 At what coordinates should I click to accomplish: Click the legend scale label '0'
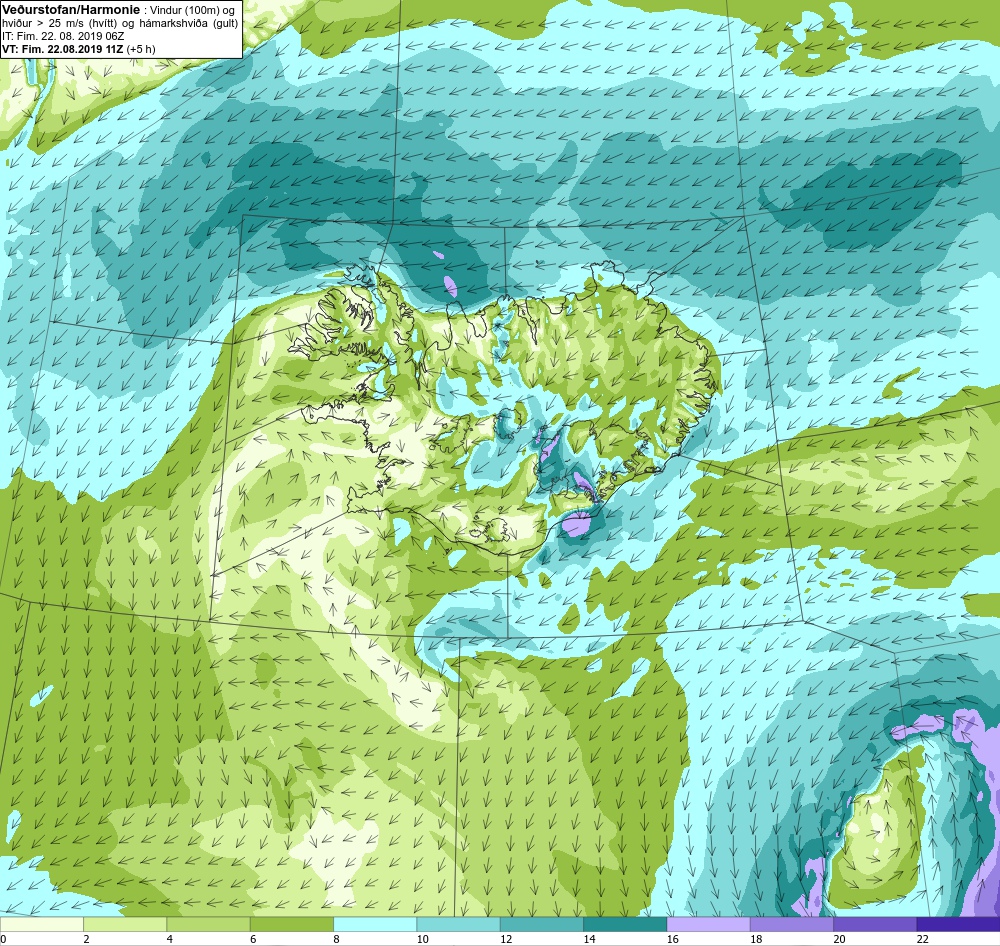point(3,939)
